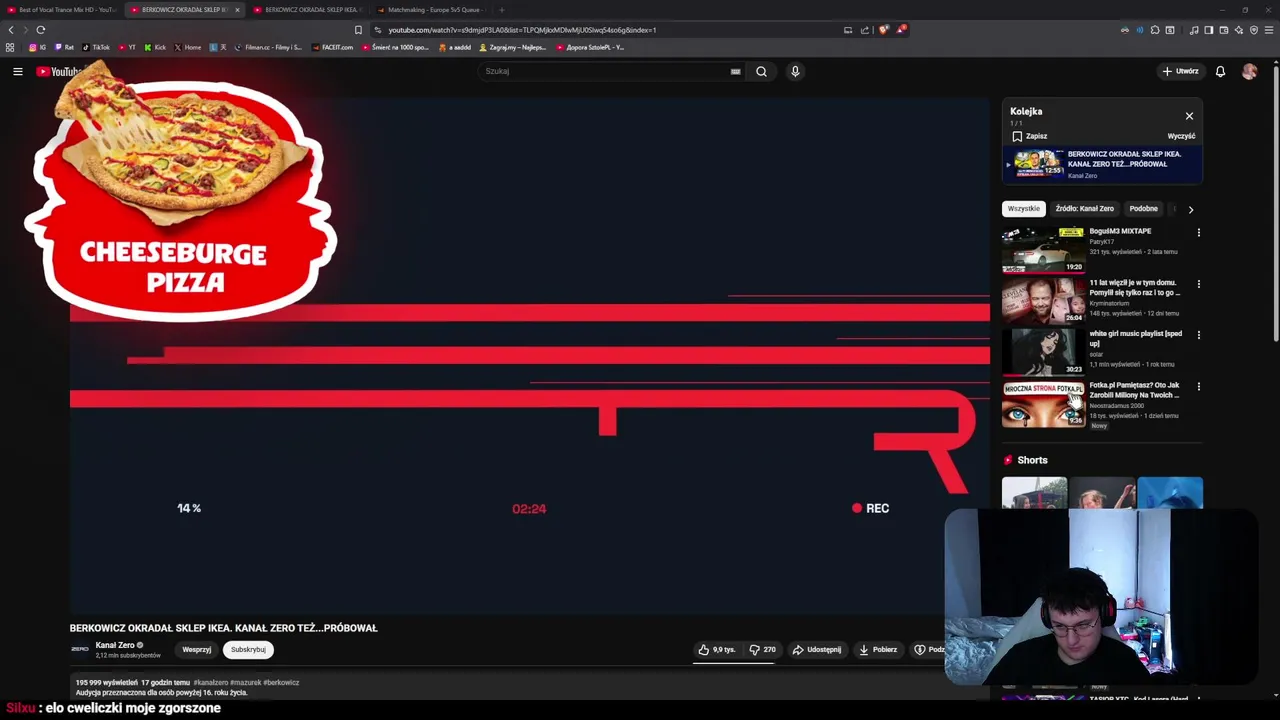The height and width of the screenshot is (720, 1280).
Task: Click the #kanalzero hashtag
Action: click(x=210, y=683)
